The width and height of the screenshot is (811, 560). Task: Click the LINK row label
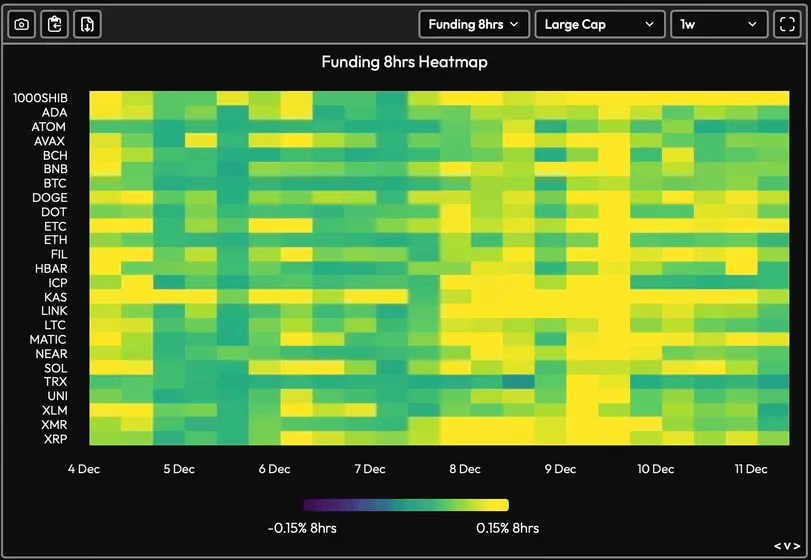(54, 311)
